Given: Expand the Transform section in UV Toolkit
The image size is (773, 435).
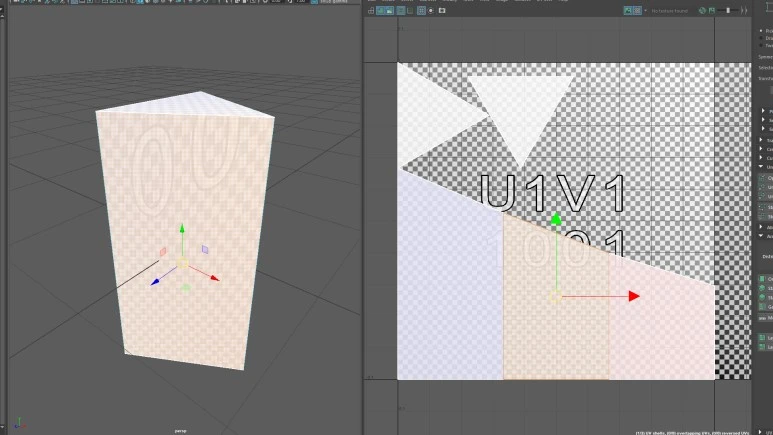Looking at the screenshot, I should point(762,140).
